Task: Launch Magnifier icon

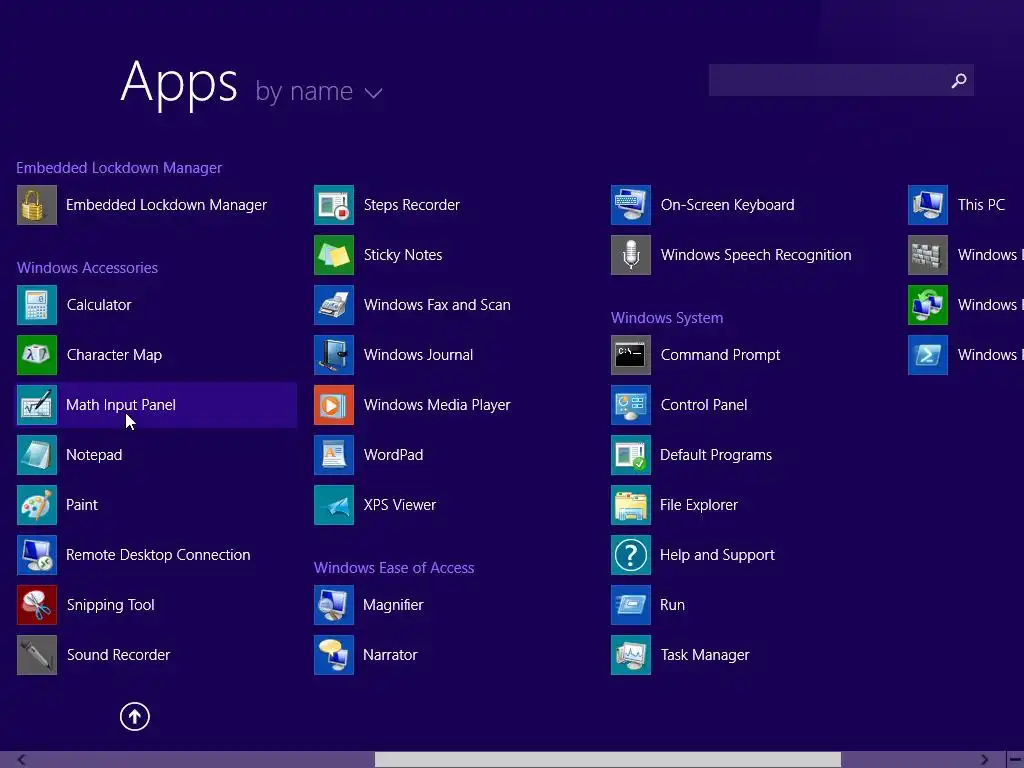Action: [x=334, y=605]
